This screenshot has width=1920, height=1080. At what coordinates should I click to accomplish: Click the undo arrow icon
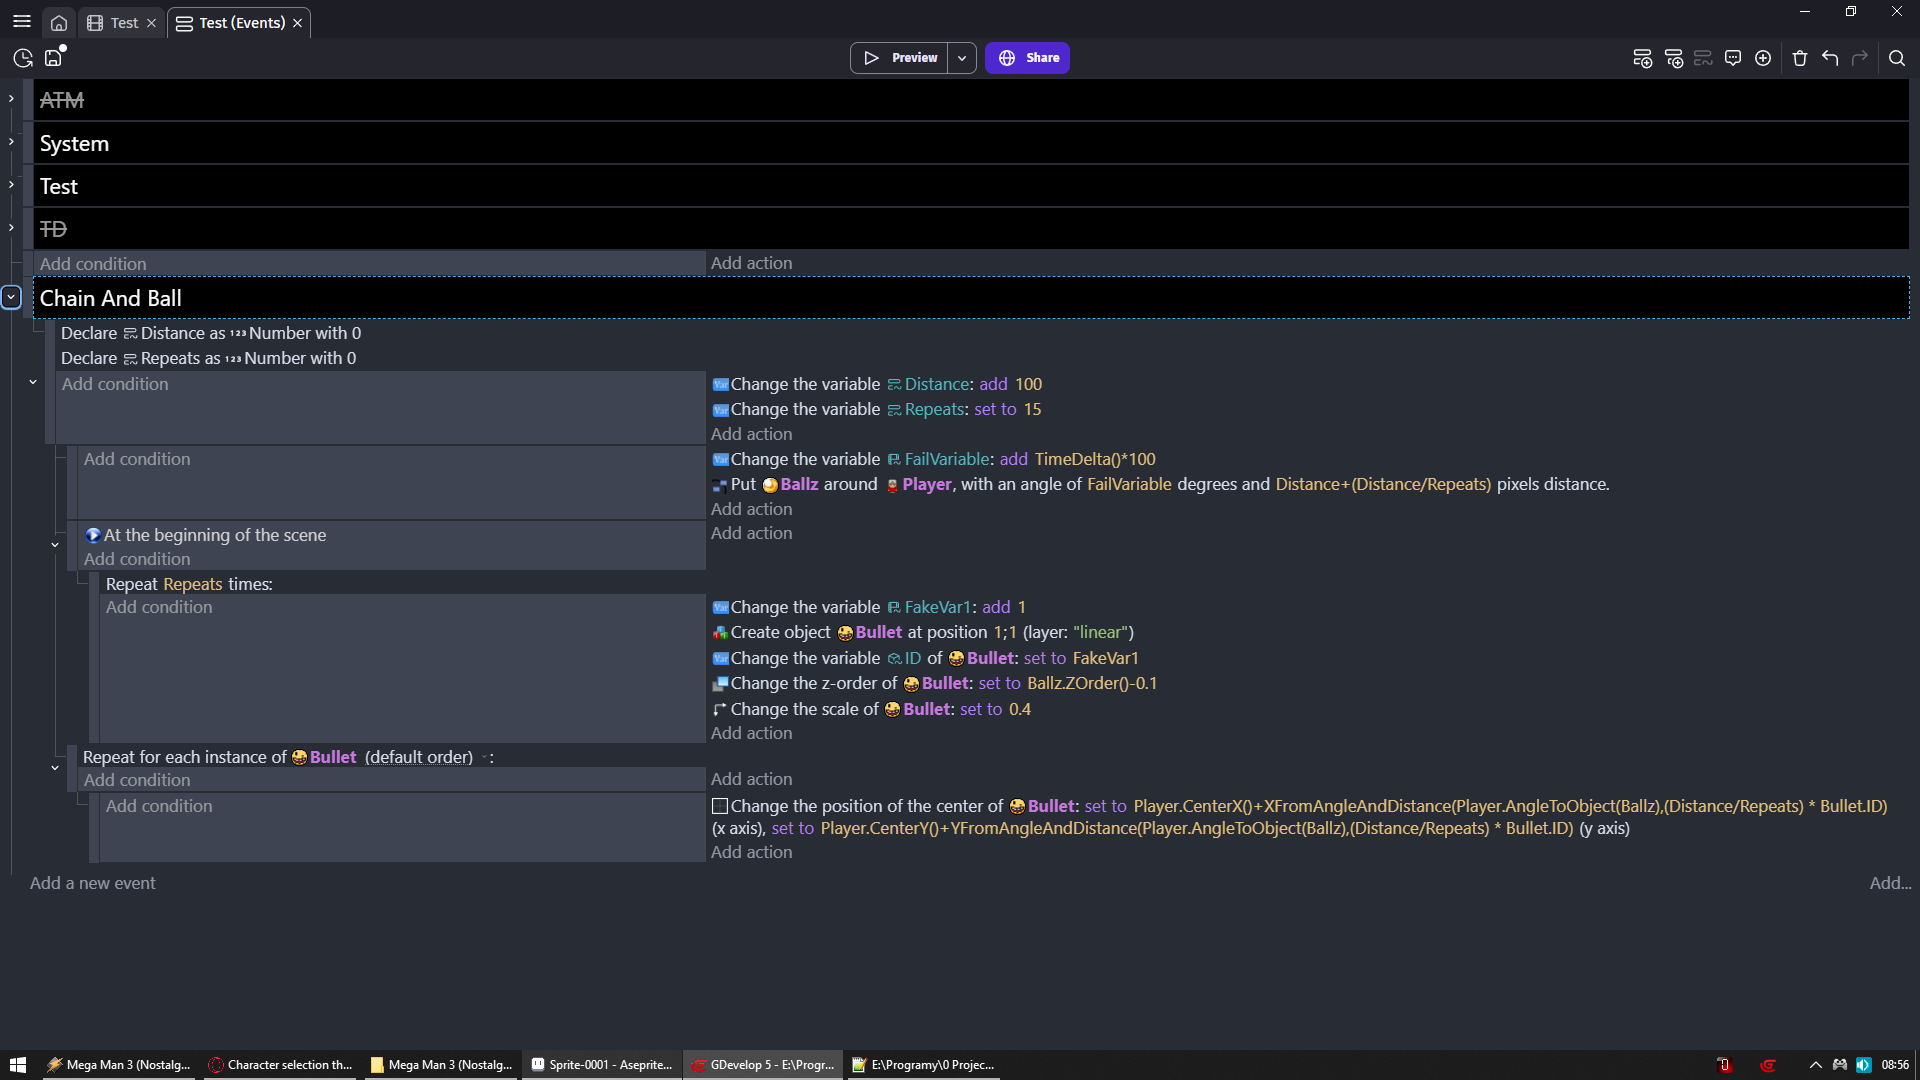click(1830, 58)
